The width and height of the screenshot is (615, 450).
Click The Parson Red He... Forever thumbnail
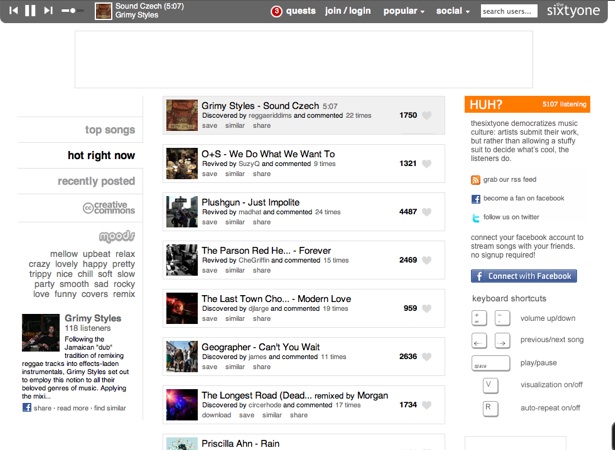click(182, 260)
